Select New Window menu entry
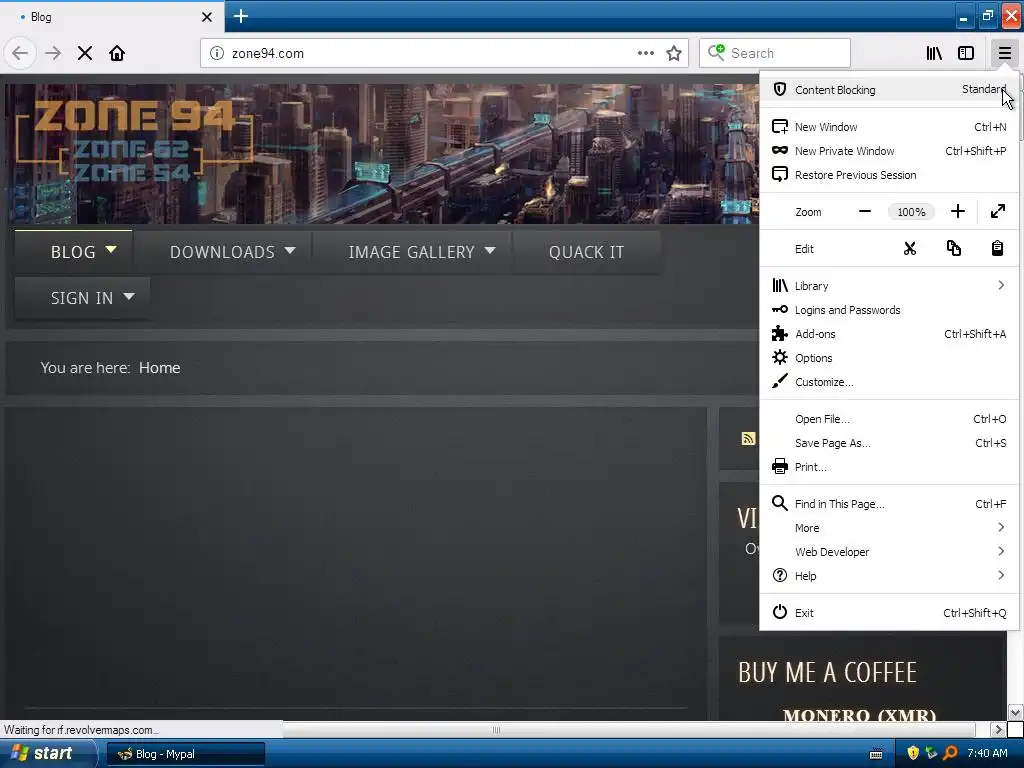The width and height of the screenshot is (1024, 768). [889, 127]
